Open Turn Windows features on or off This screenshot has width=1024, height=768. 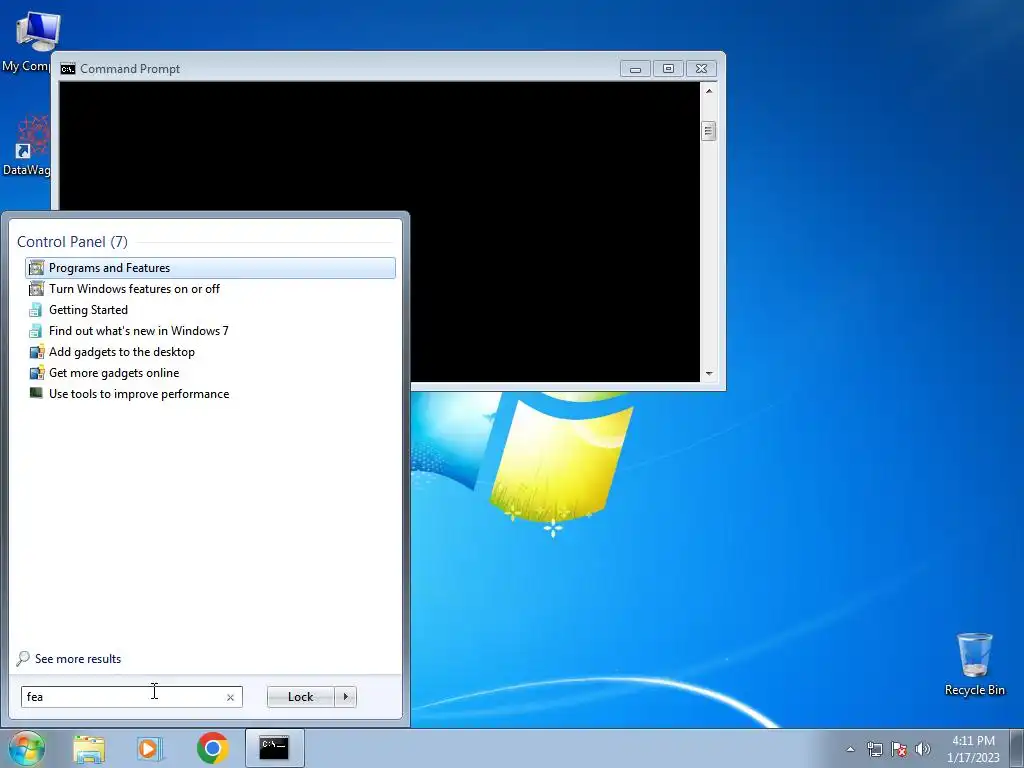tap(210, 289)
